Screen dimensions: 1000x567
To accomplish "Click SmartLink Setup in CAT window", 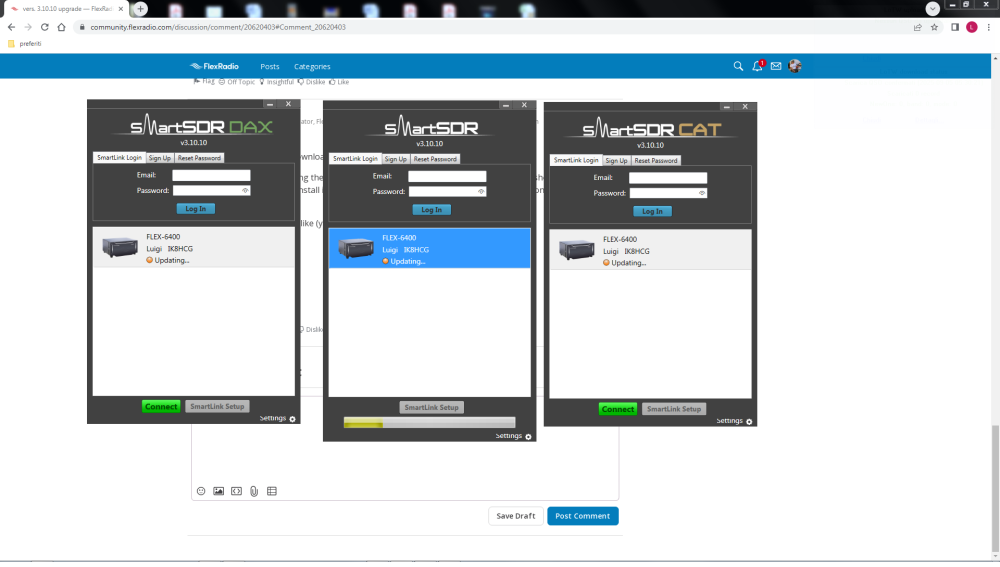I will coord(674,409).
